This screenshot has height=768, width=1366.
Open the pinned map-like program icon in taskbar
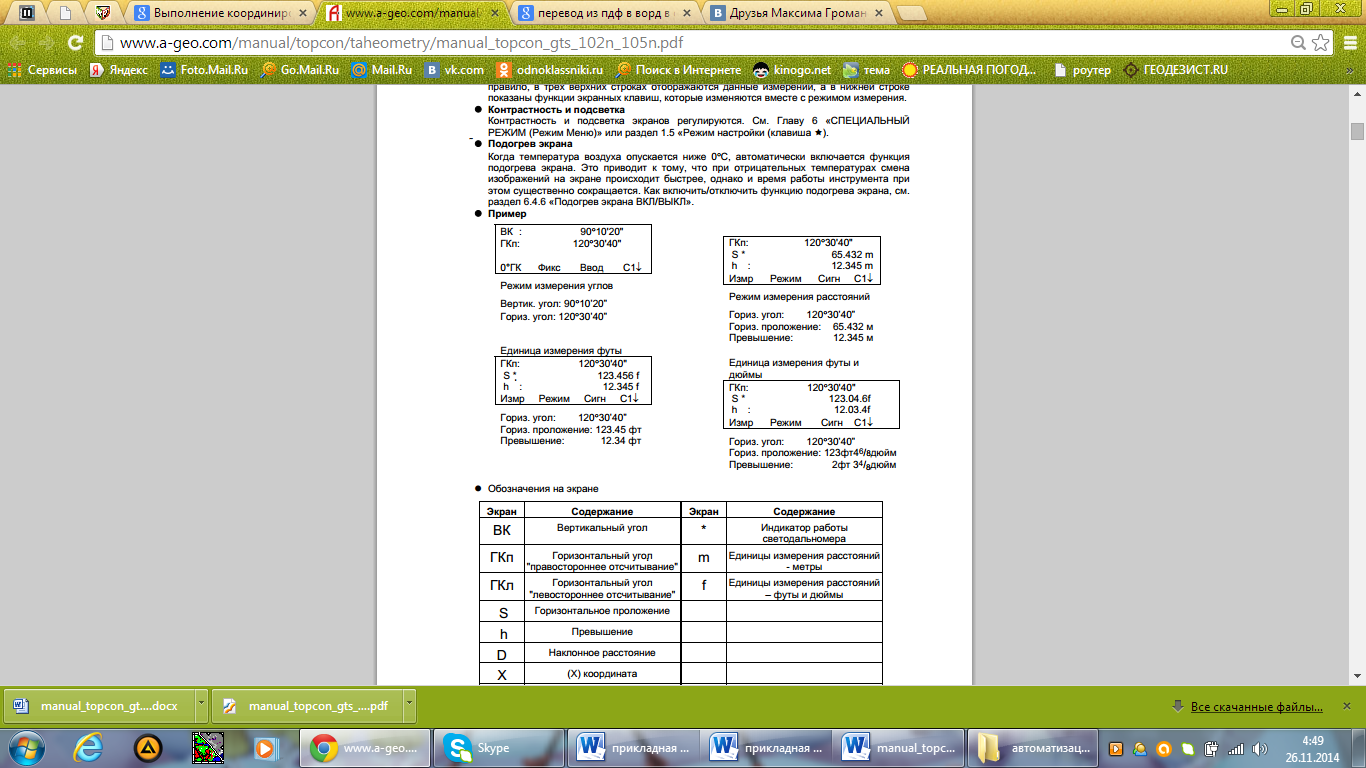tap(207, 747)
